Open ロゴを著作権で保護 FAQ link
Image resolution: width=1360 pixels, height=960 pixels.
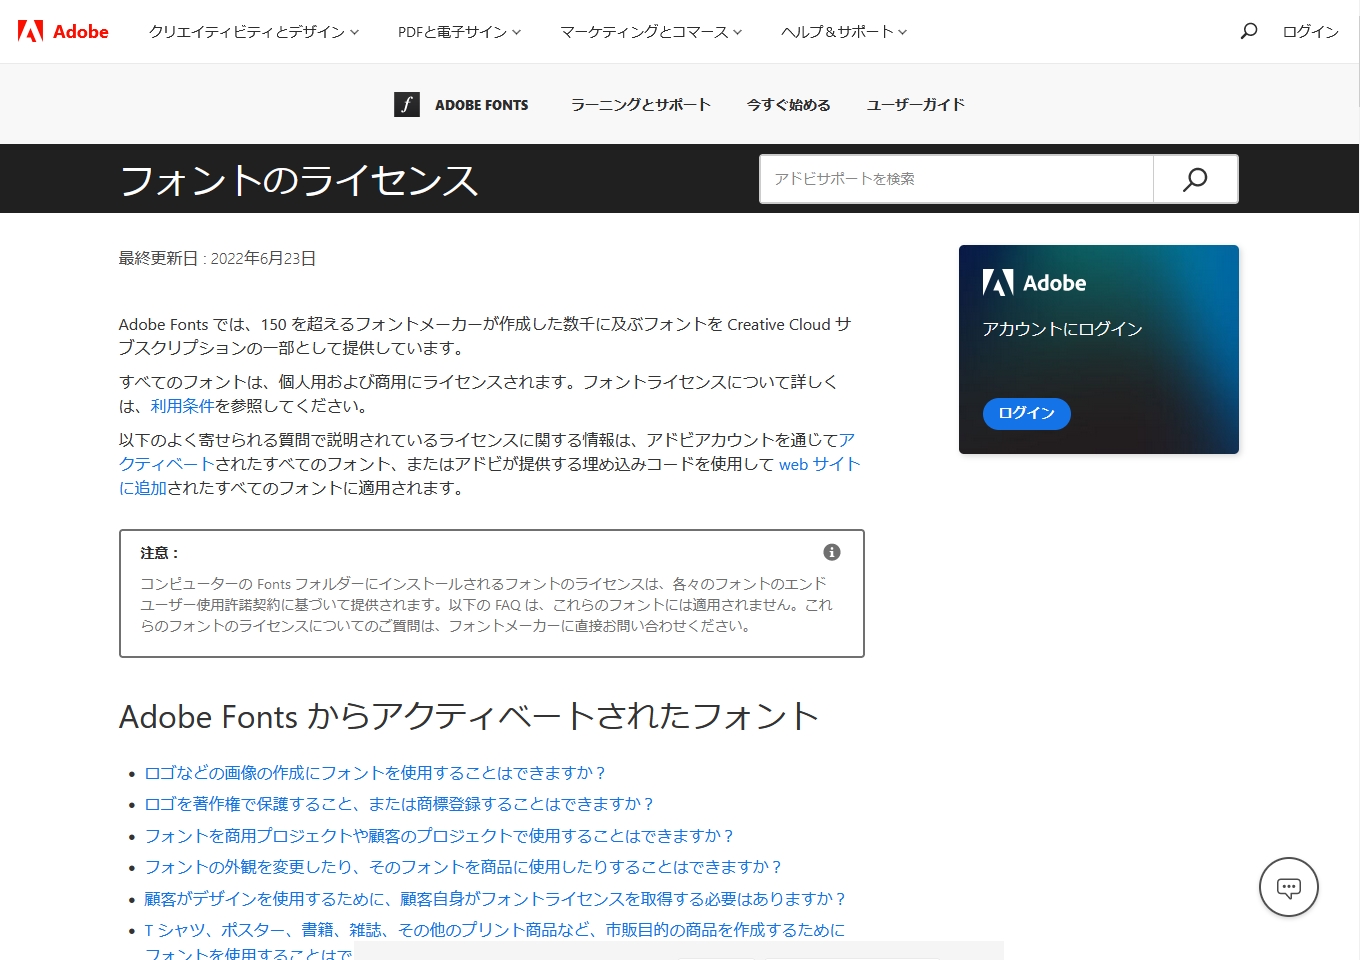tap(399, 804)
